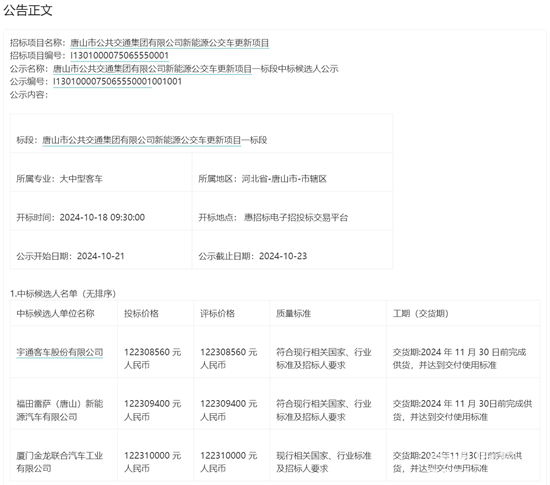
Task: Click notice number I1301000075065550001001001
Action: point(118,82)
